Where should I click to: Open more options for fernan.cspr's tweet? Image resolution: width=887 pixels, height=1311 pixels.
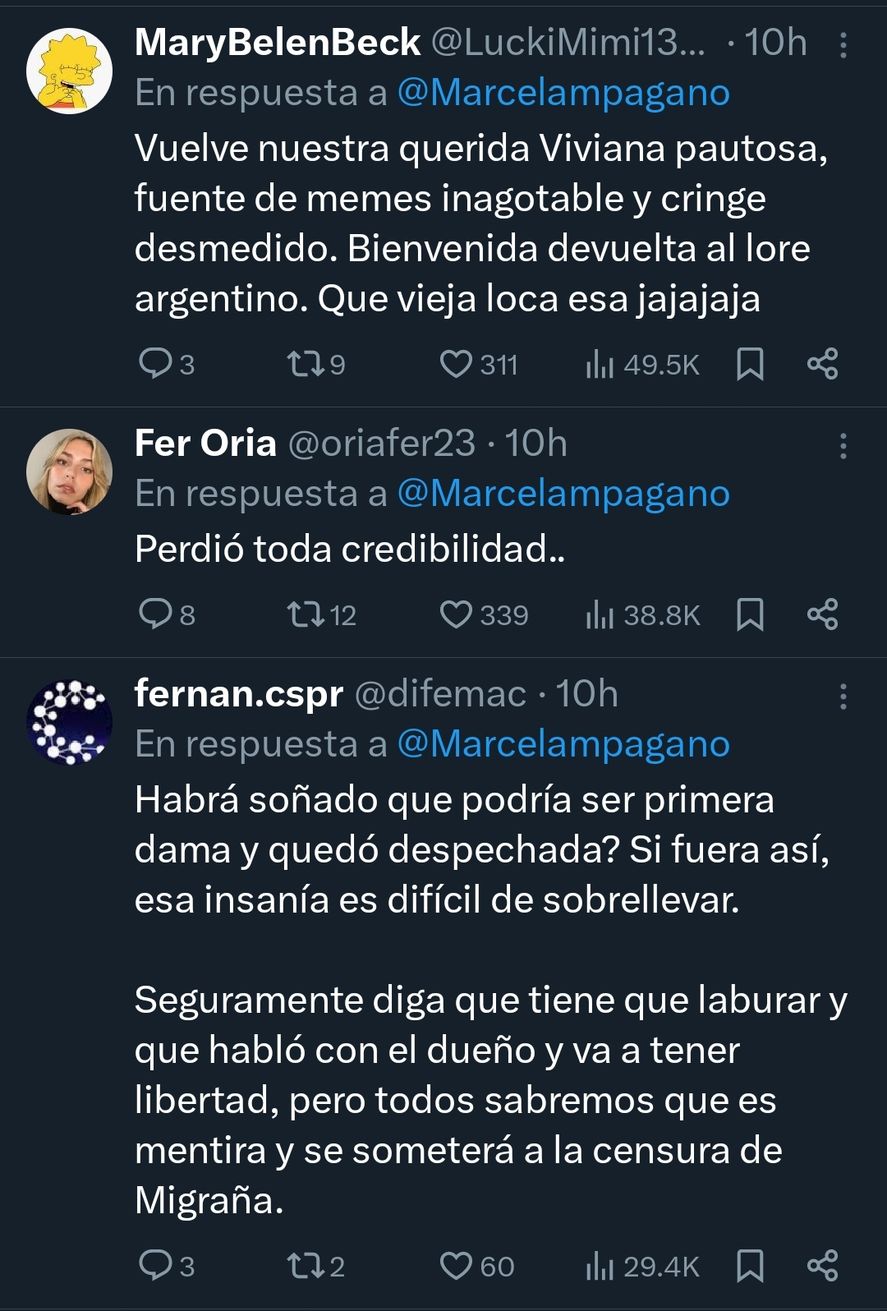click(842, 696)
